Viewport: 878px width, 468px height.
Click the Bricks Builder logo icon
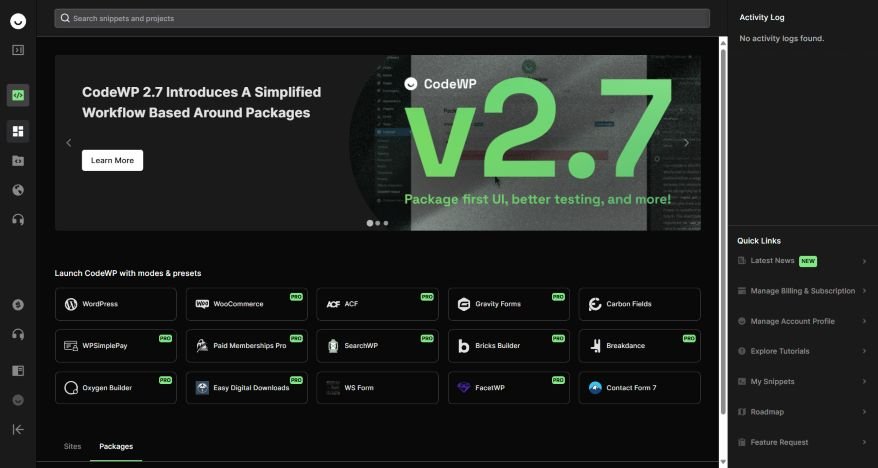click(x=464, y=346)
